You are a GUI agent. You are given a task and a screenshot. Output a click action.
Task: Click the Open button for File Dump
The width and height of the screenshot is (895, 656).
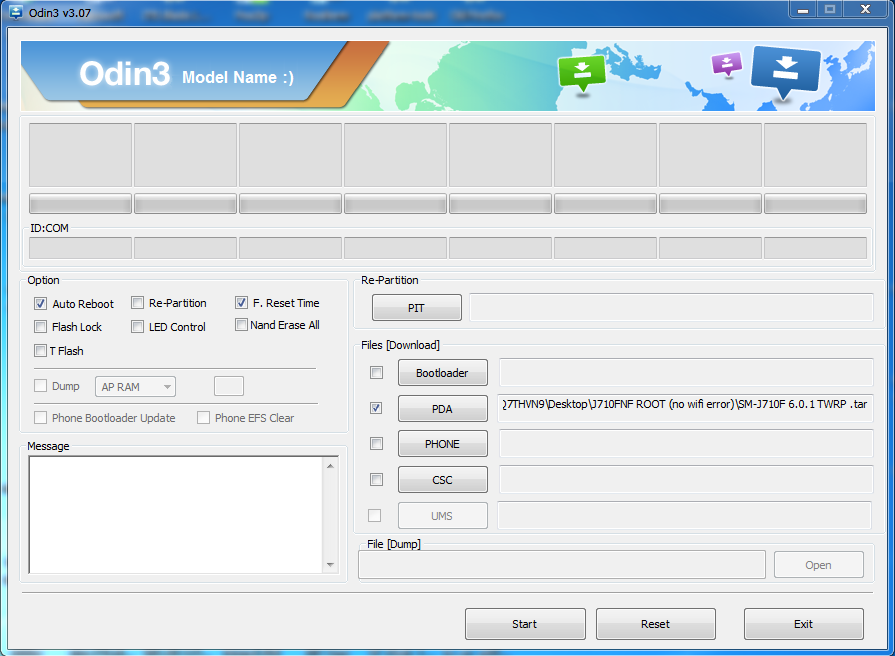(x=819, y=565)
